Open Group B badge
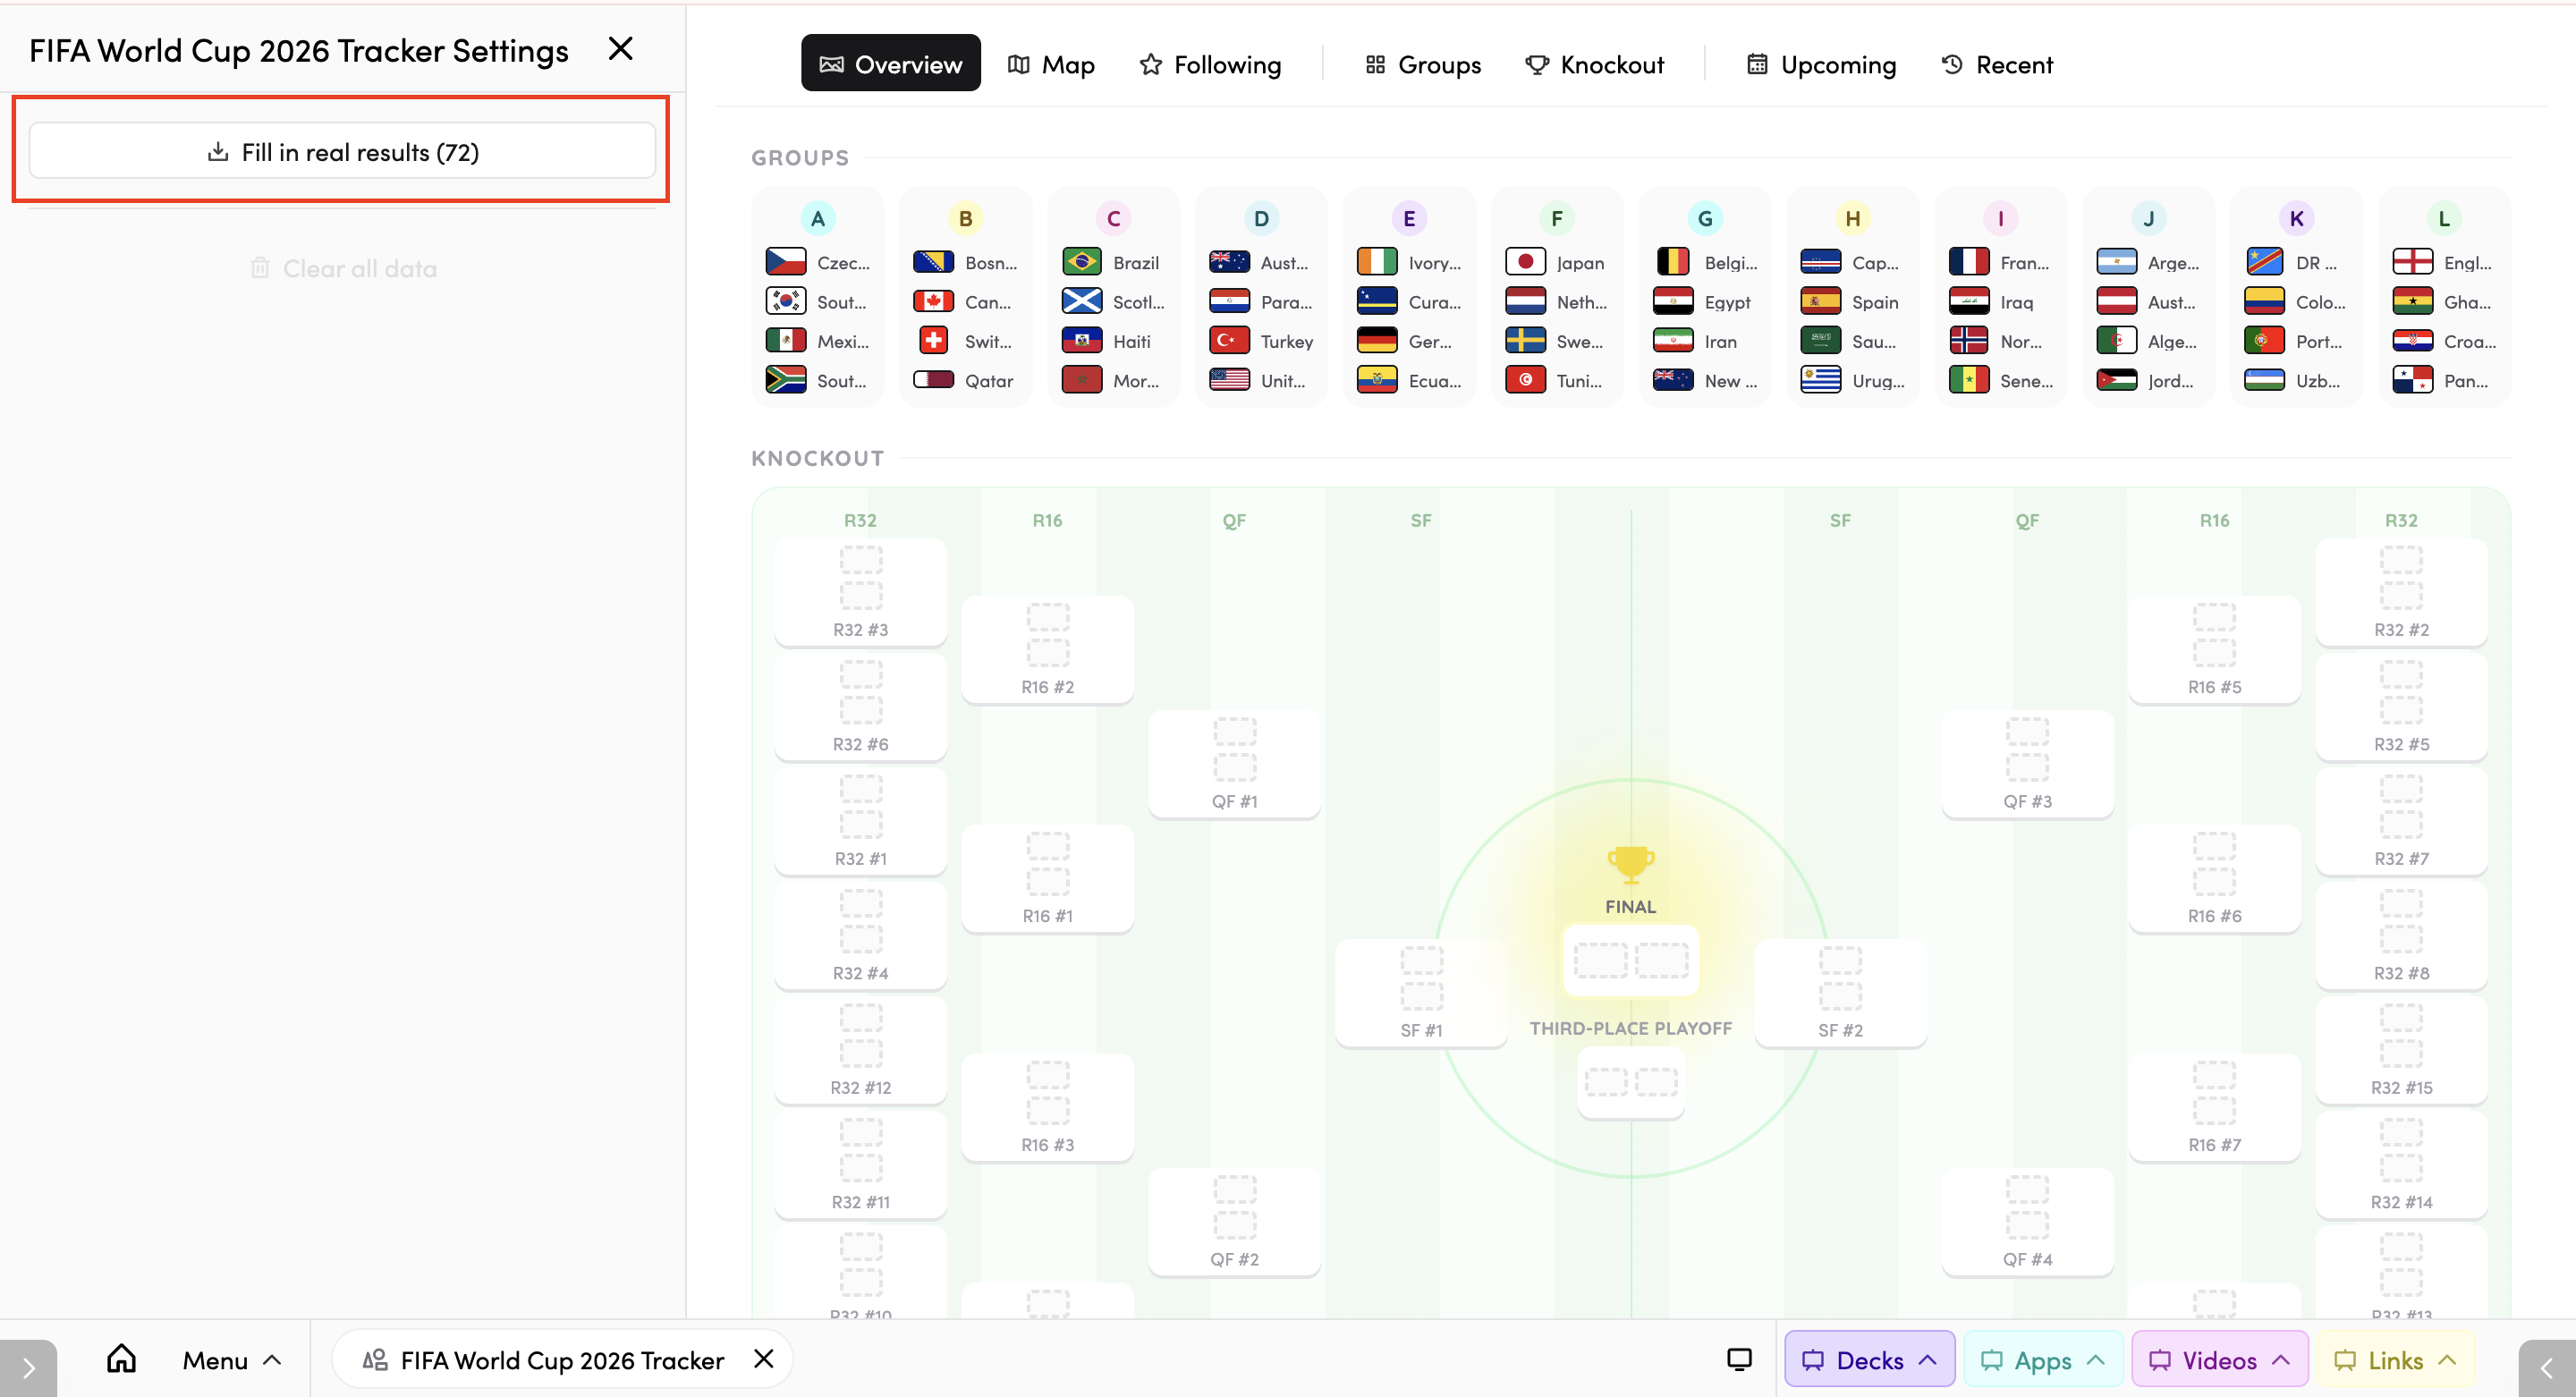This screenshot has width=2576, height=1397. click(965, 218)
